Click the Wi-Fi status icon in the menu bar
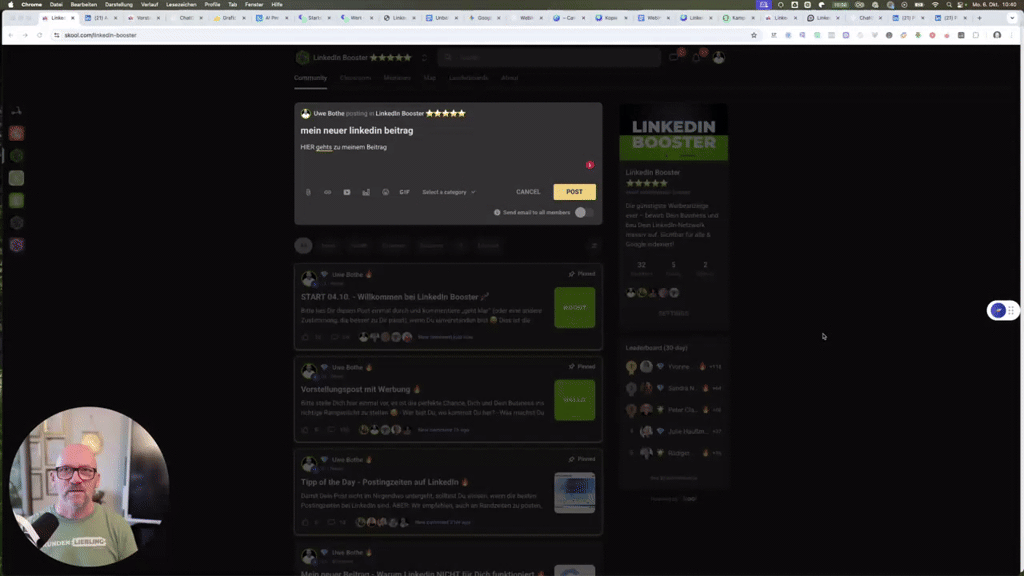 (x=935, y=5)
